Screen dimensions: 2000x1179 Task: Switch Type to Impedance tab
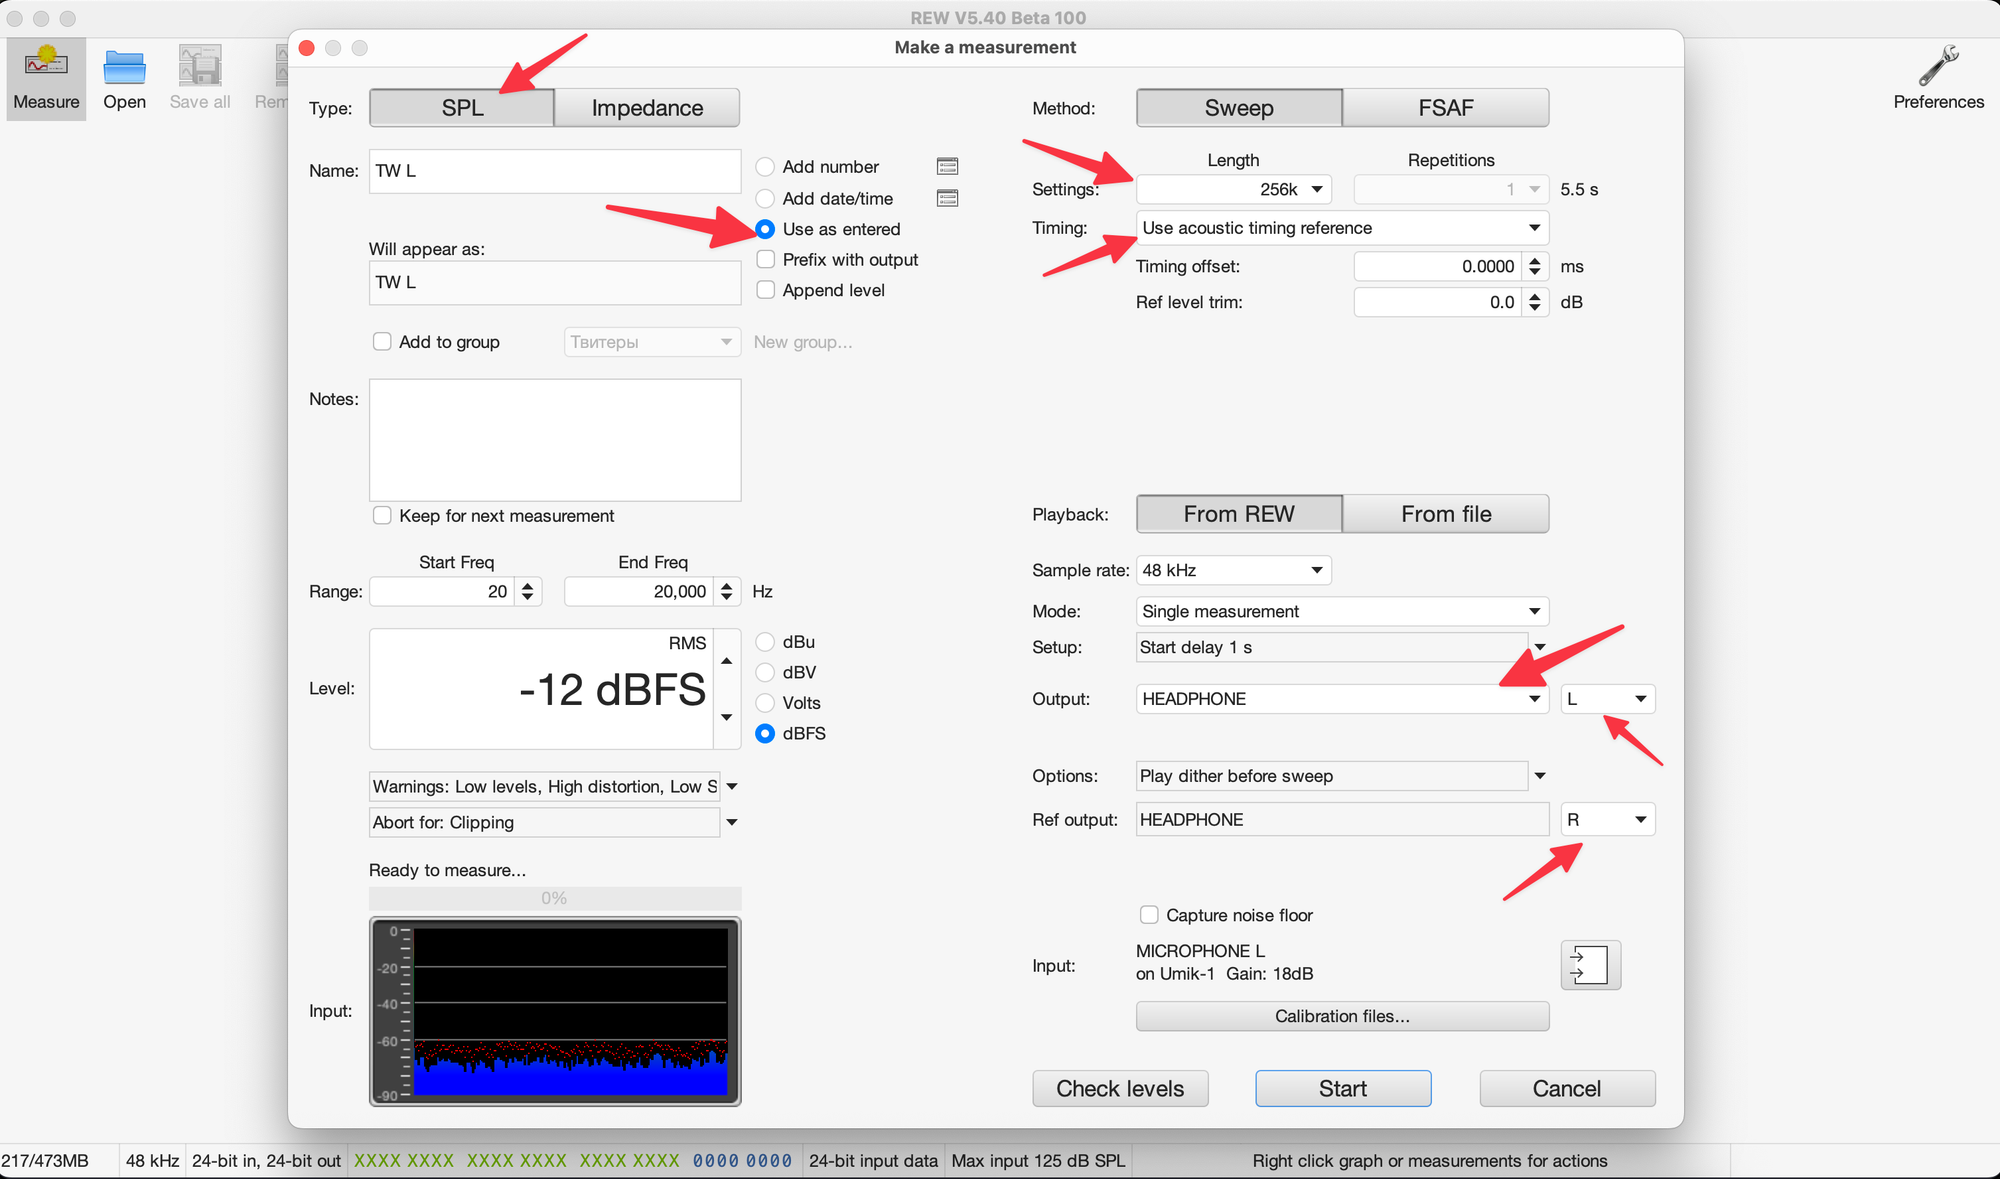point(647,108)
